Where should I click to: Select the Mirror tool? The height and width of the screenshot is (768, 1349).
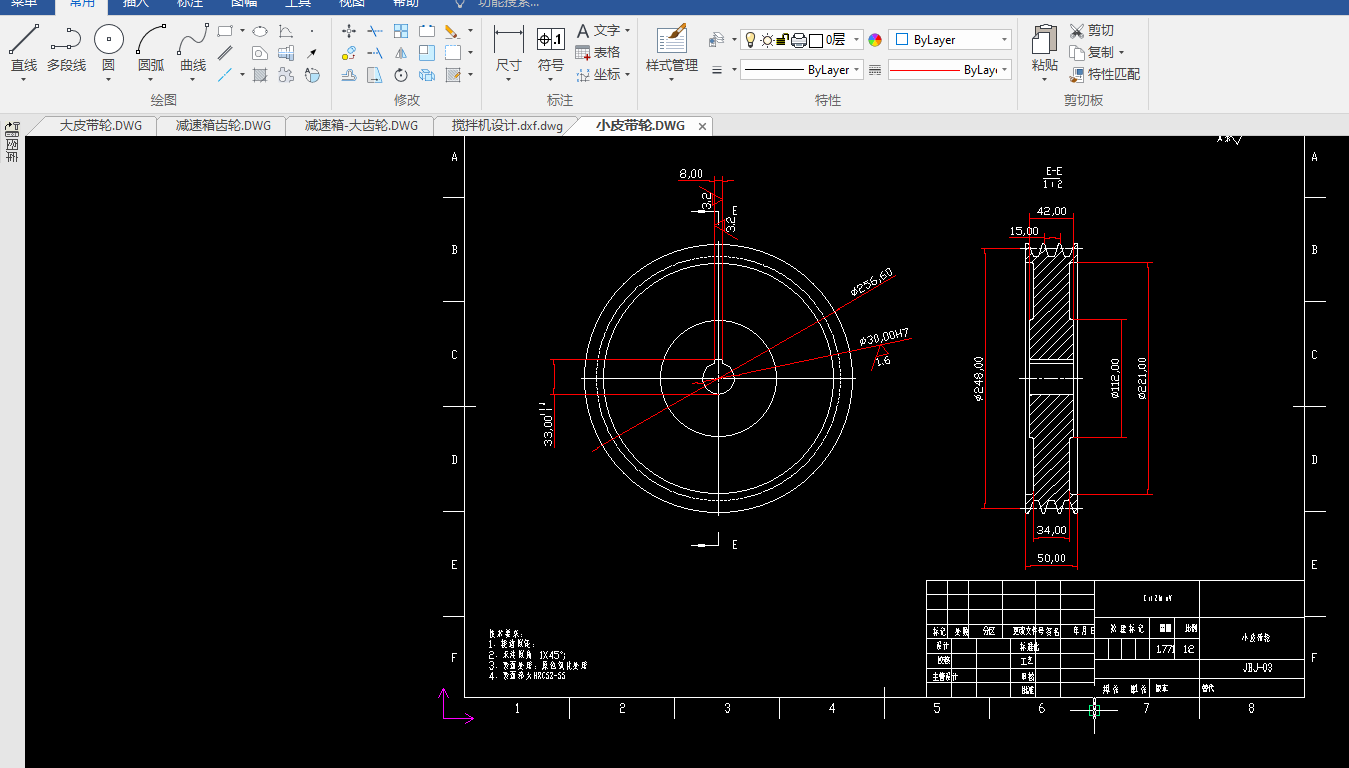(401, 53)
